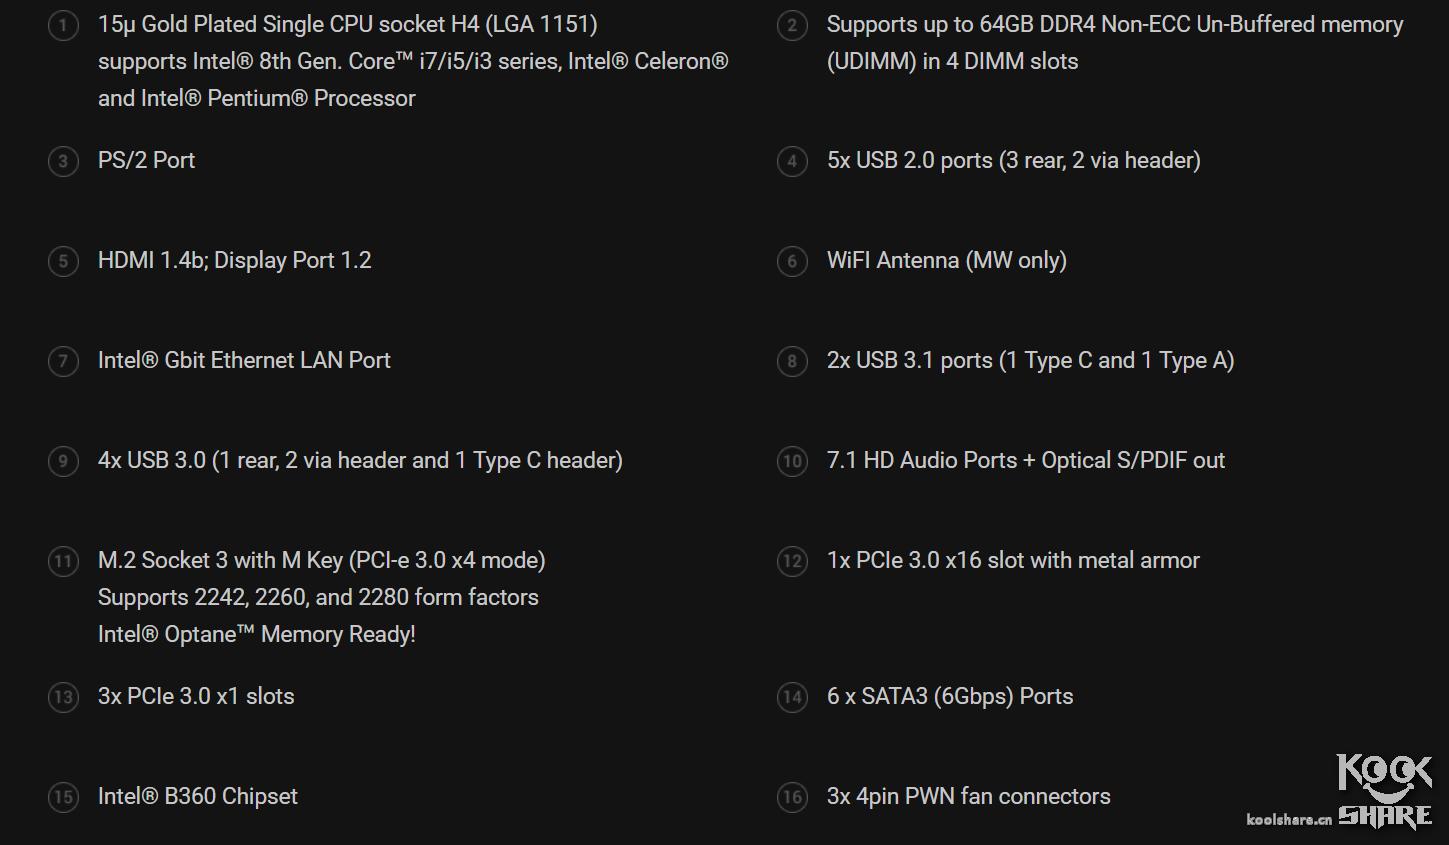Image resolution: width=1449 pixels, height=845 pixels.
Task: Click the number 10 audio ports marker
Action: pyautogui.click(x=792, y=461)
